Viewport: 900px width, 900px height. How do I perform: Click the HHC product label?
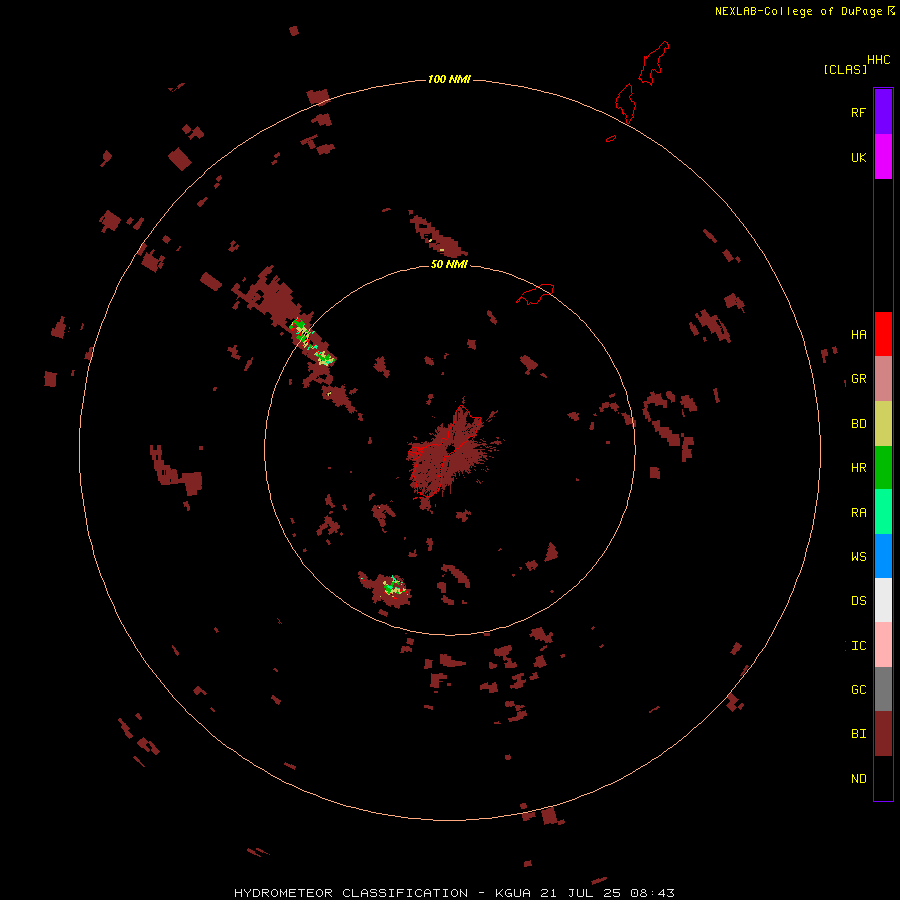(878, 60)
